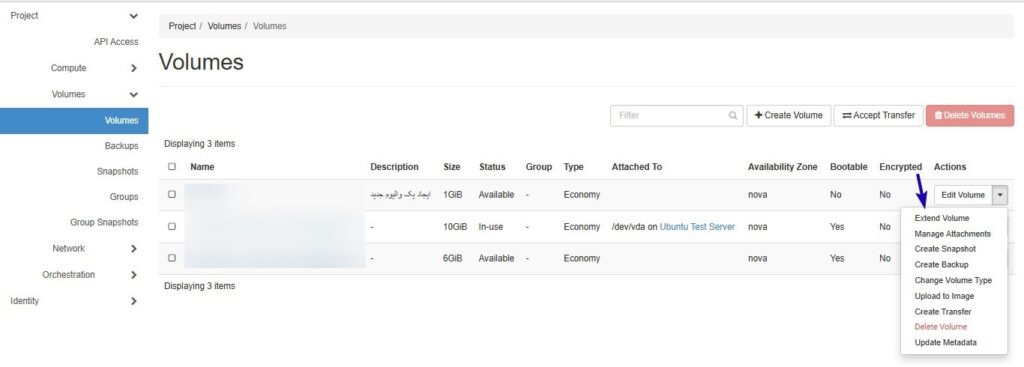Choose Change Volume Type menu entry
This screenshot has width=1024, height=367.
[953, 280]
